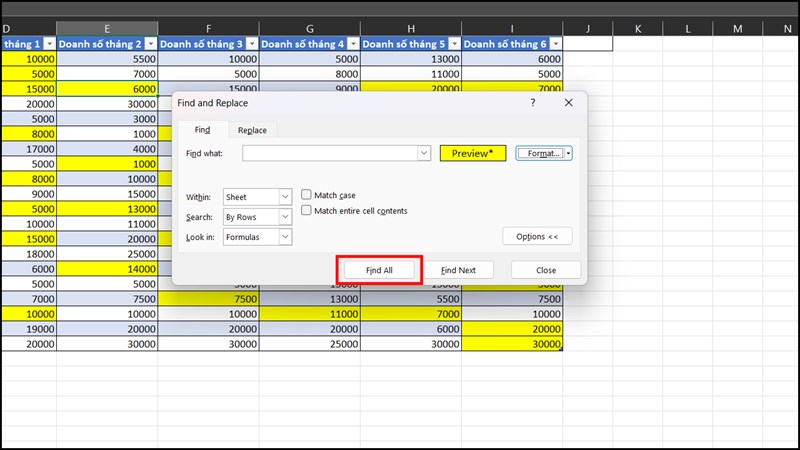Select the Find tab
The height and width of the screenshot is (450, 800).
click(x=202, y=130)
